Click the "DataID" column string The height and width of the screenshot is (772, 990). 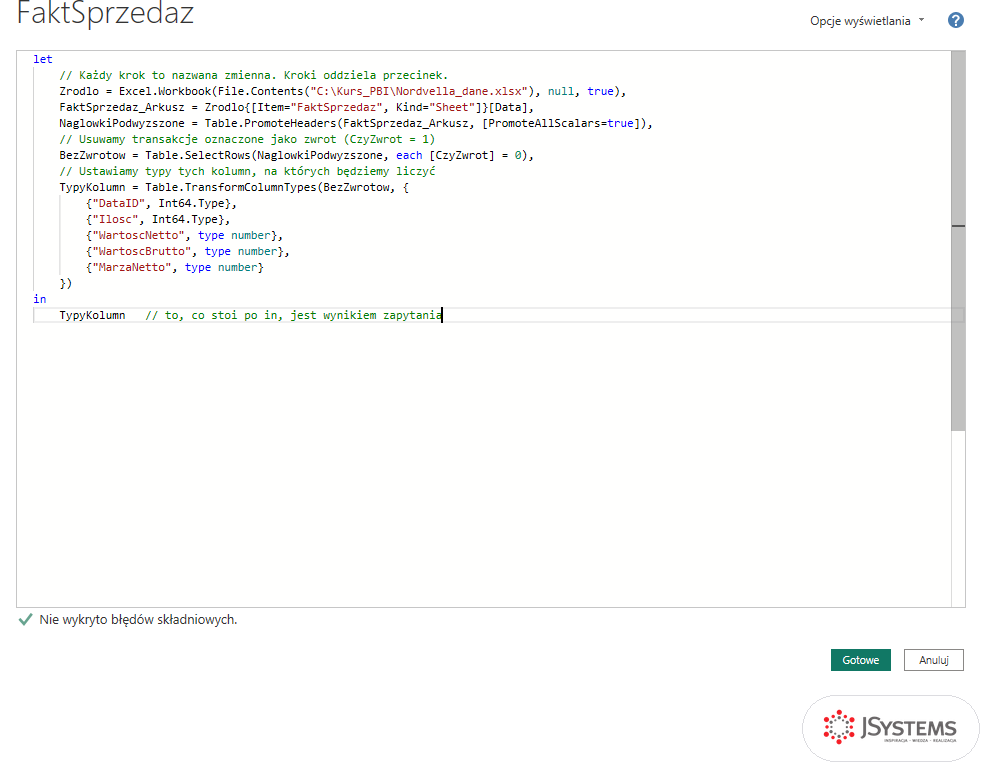pyautogui.click(x=119, y=203)
